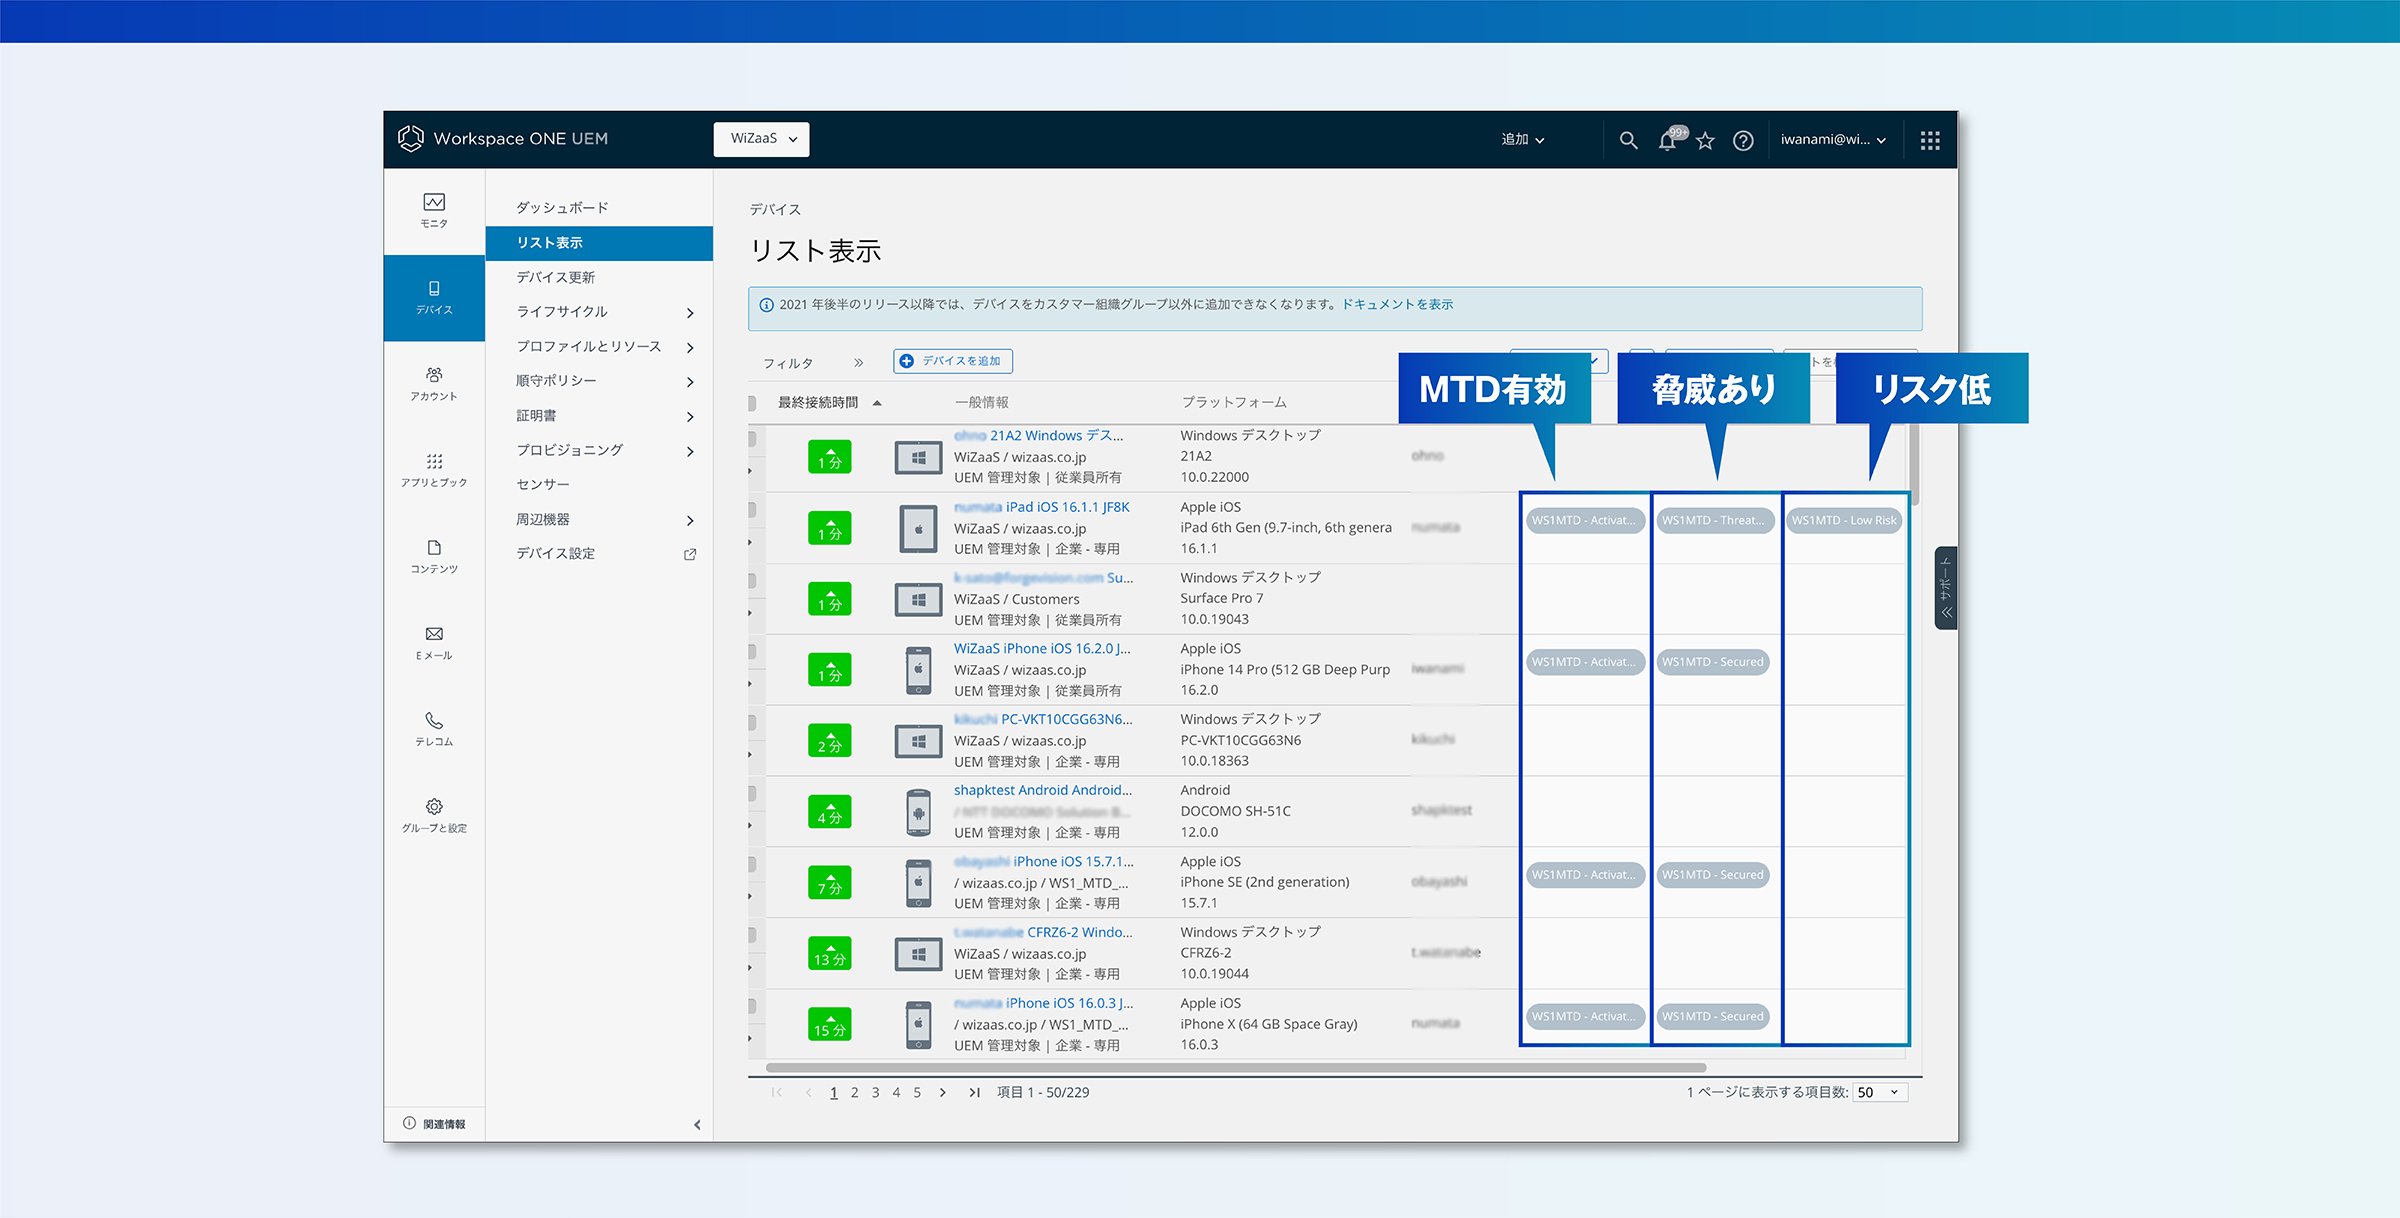Expand the プロファイルとリソース submenu
Viewport: 2400px width, 1218px height.
click(690, 347)
